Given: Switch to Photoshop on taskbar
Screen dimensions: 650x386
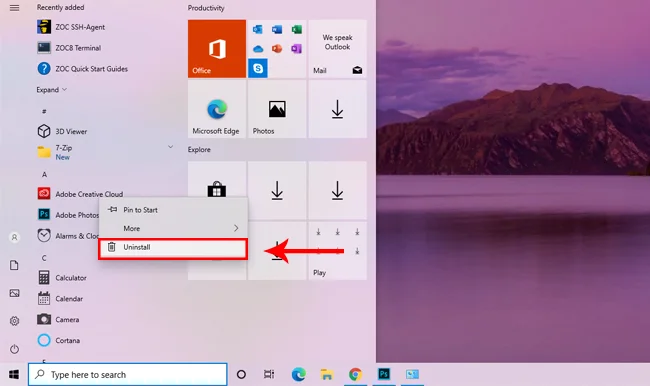Looking at the screenshot, I should pos(384,374).
